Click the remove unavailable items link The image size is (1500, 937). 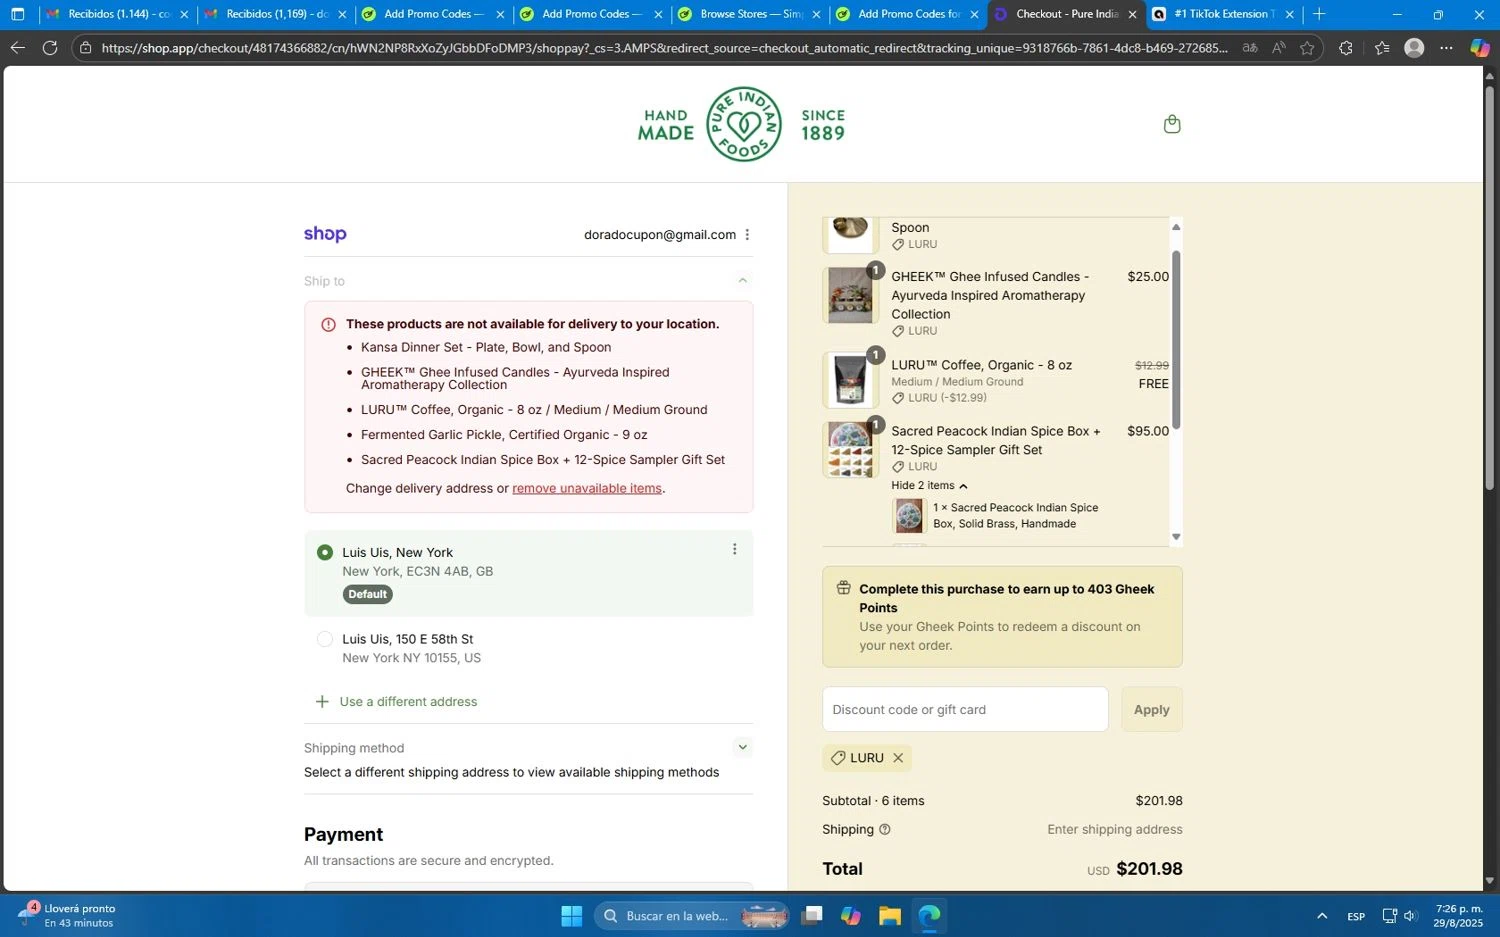point(587,488)
